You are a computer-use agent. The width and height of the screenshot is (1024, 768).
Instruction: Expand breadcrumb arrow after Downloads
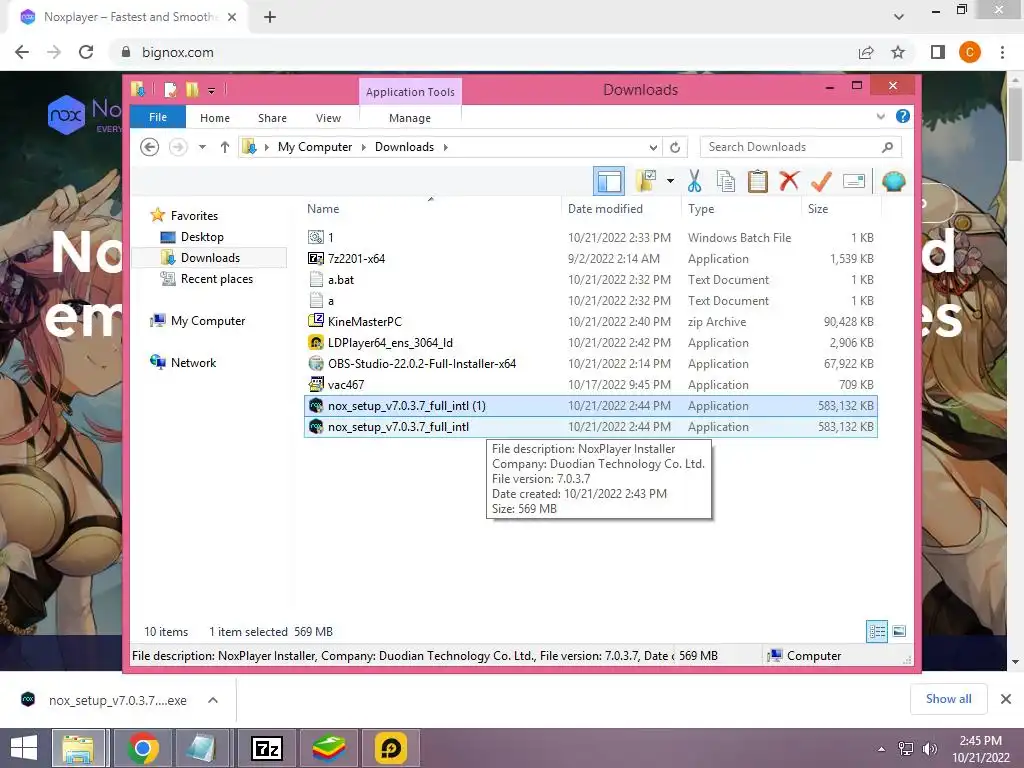pyautogui.click(x=445, y=147)
